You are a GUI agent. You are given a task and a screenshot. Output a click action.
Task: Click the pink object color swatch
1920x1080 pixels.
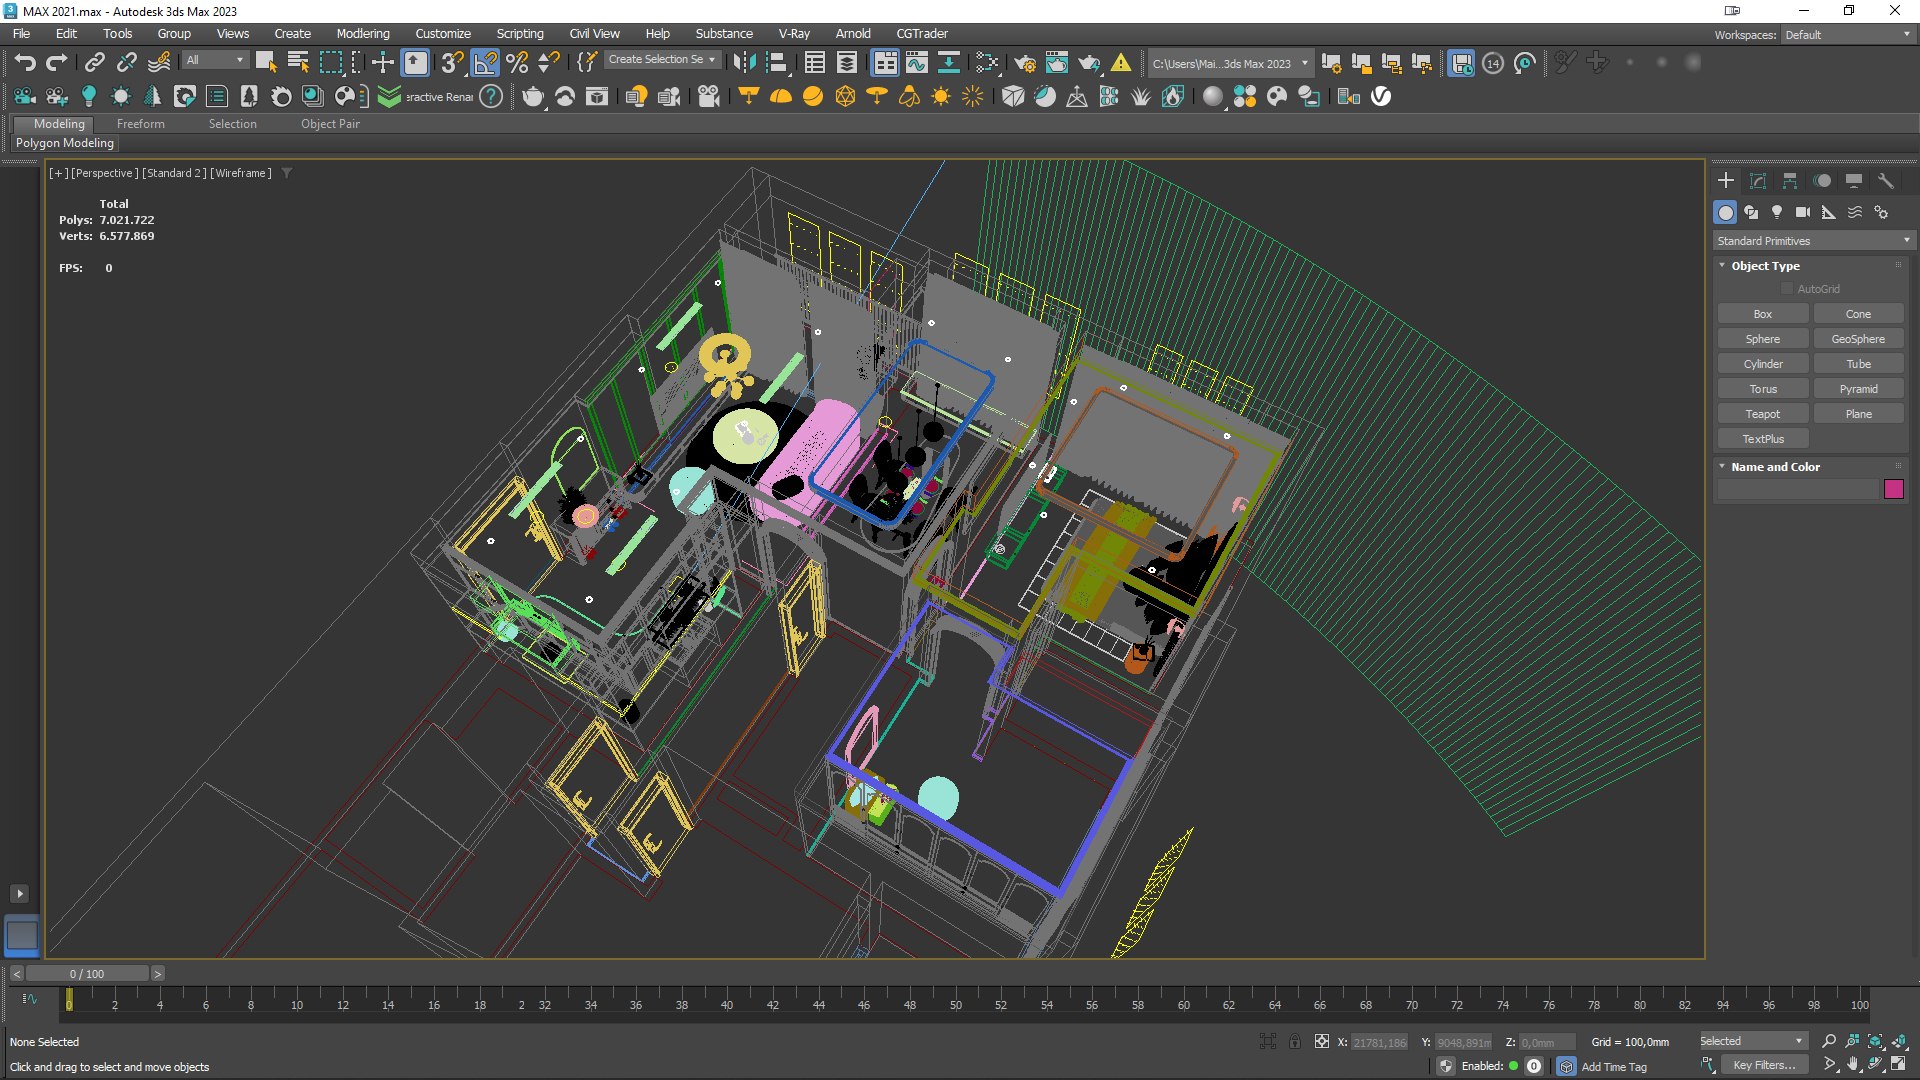(1893, 489)
